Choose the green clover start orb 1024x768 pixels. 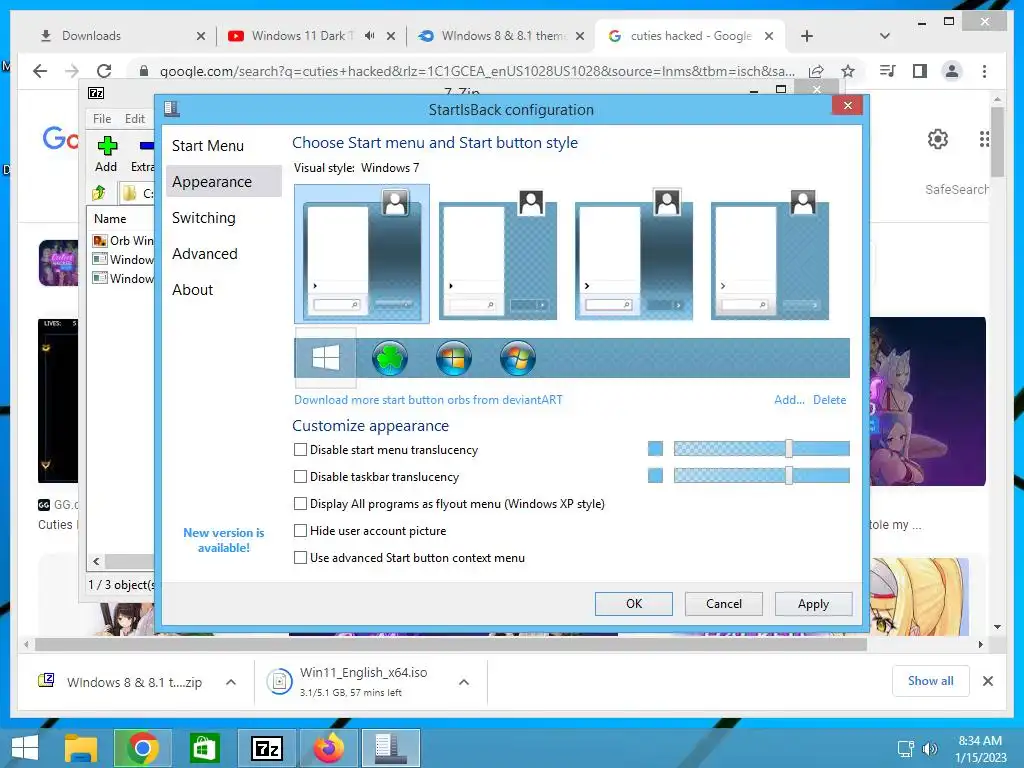click(390, 358)
